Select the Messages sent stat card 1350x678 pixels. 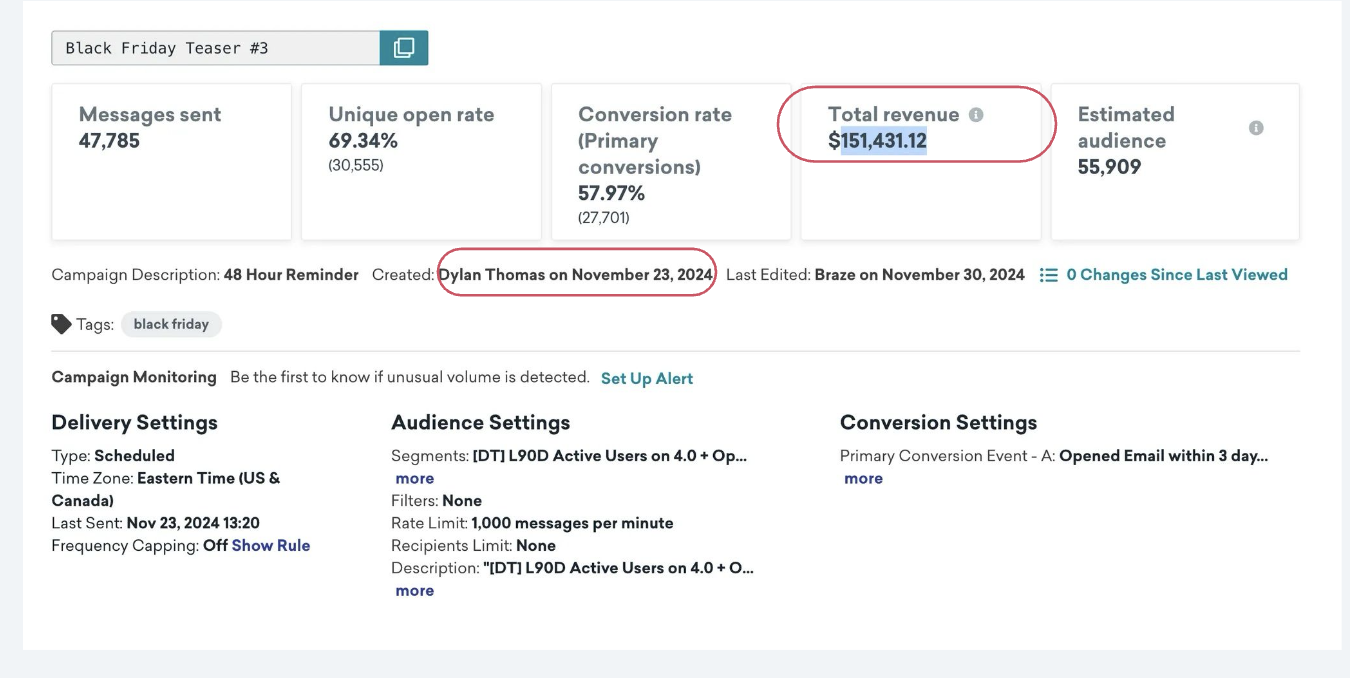(x=171, y=160)
